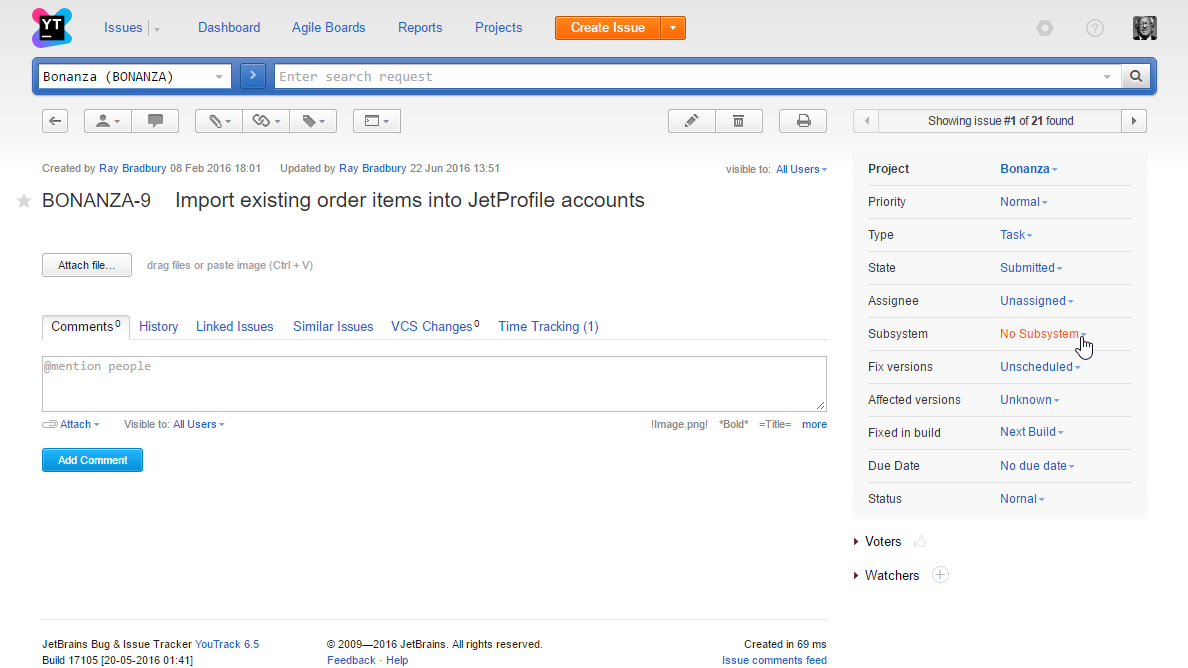Star the BONANZA-9 issue

click(x=24, y=201)
